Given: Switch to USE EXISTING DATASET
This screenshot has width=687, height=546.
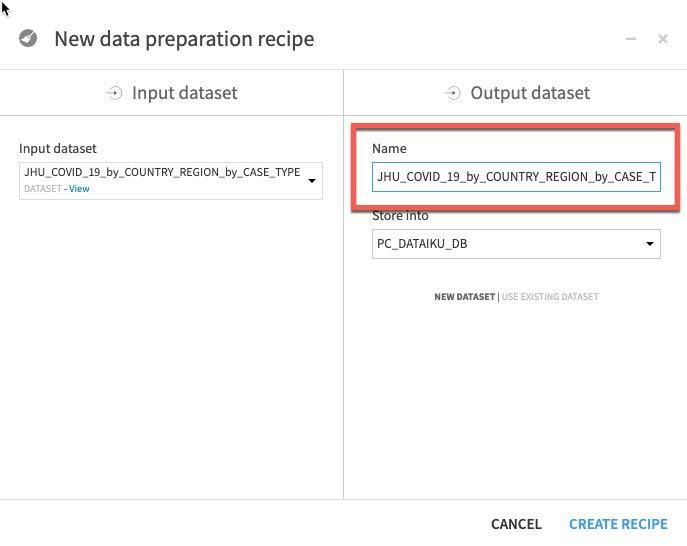Looking at the screenshot, I should [x=550, y=297].
